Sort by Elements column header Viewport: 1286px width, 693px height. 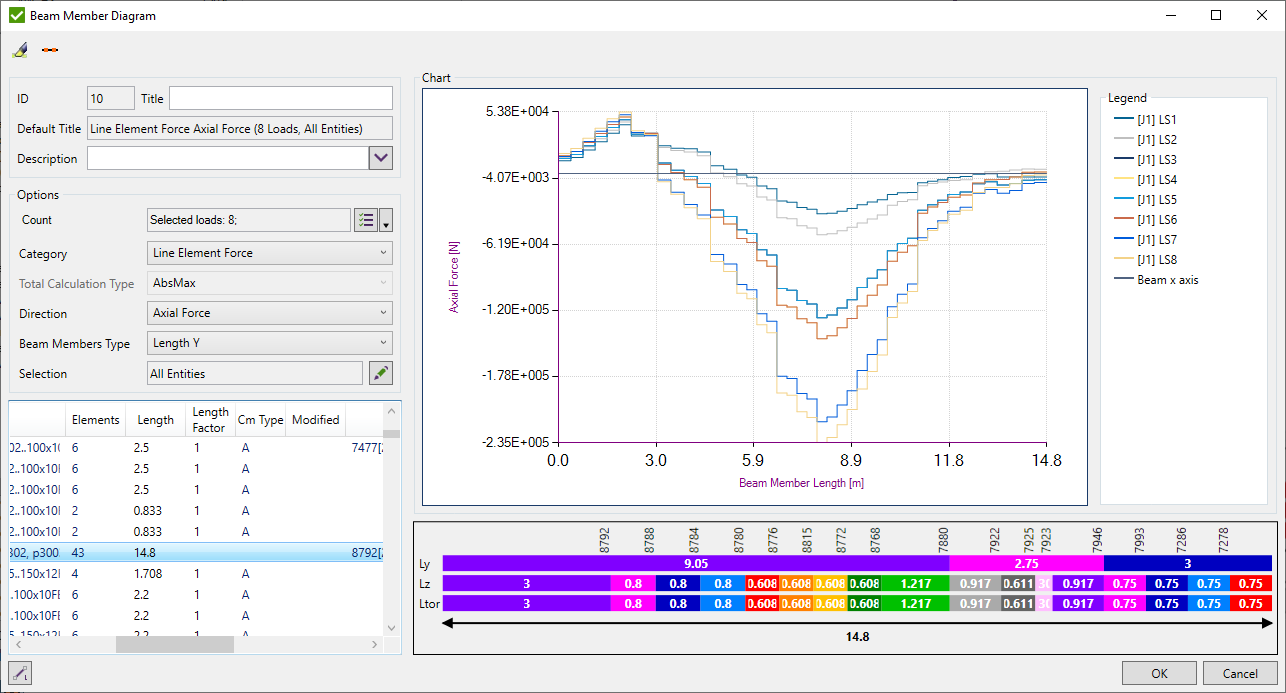click(96, 420)
